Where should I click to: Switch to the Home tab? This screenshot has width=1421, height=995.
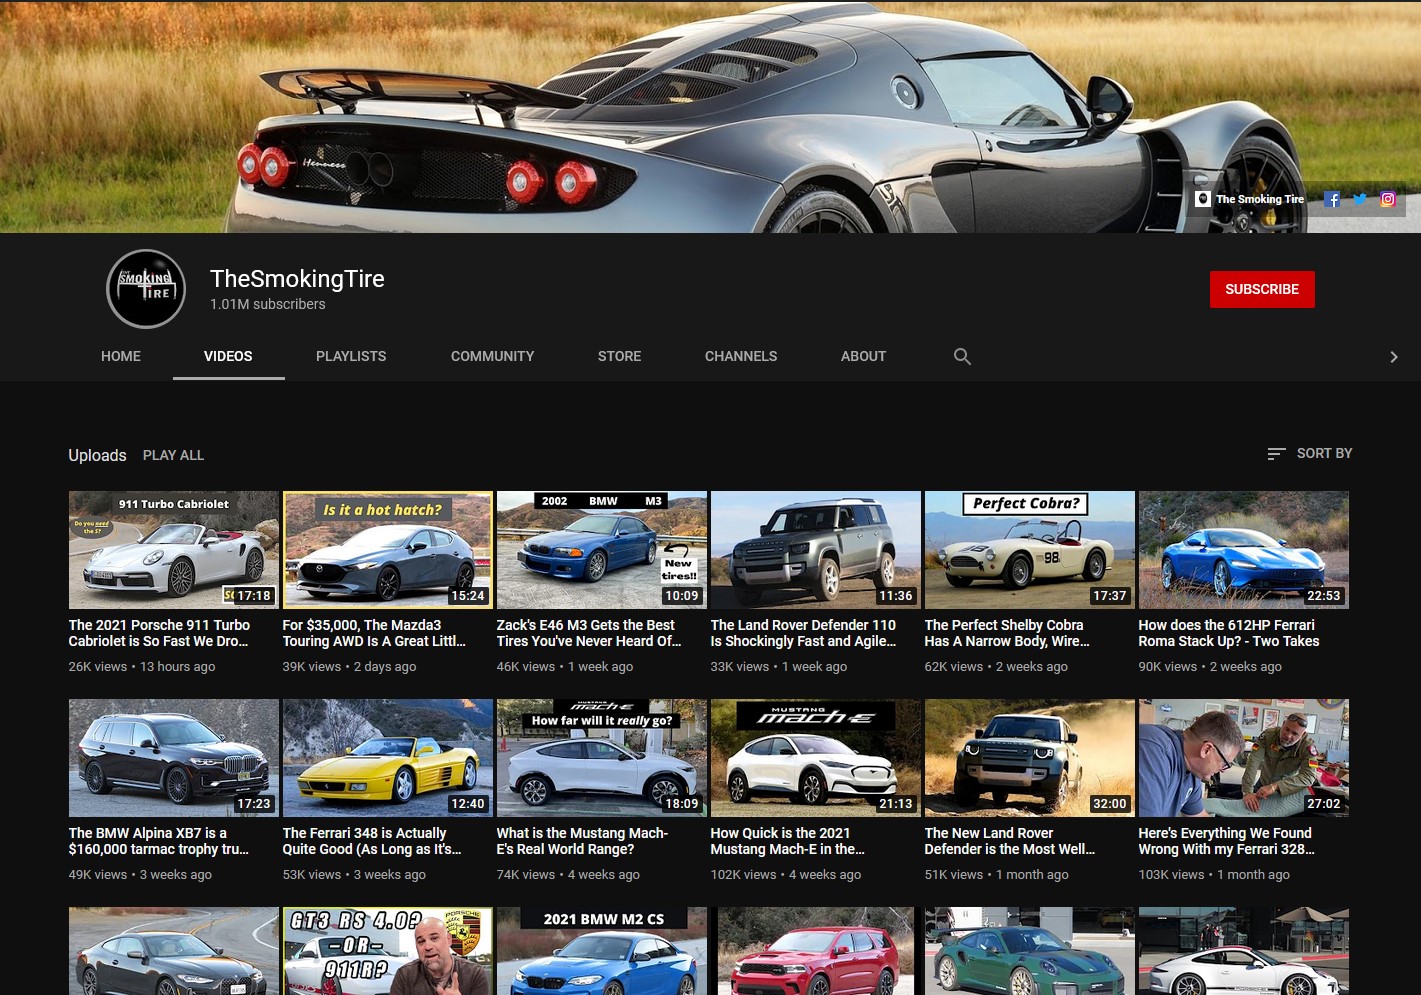tap(121, 356)
